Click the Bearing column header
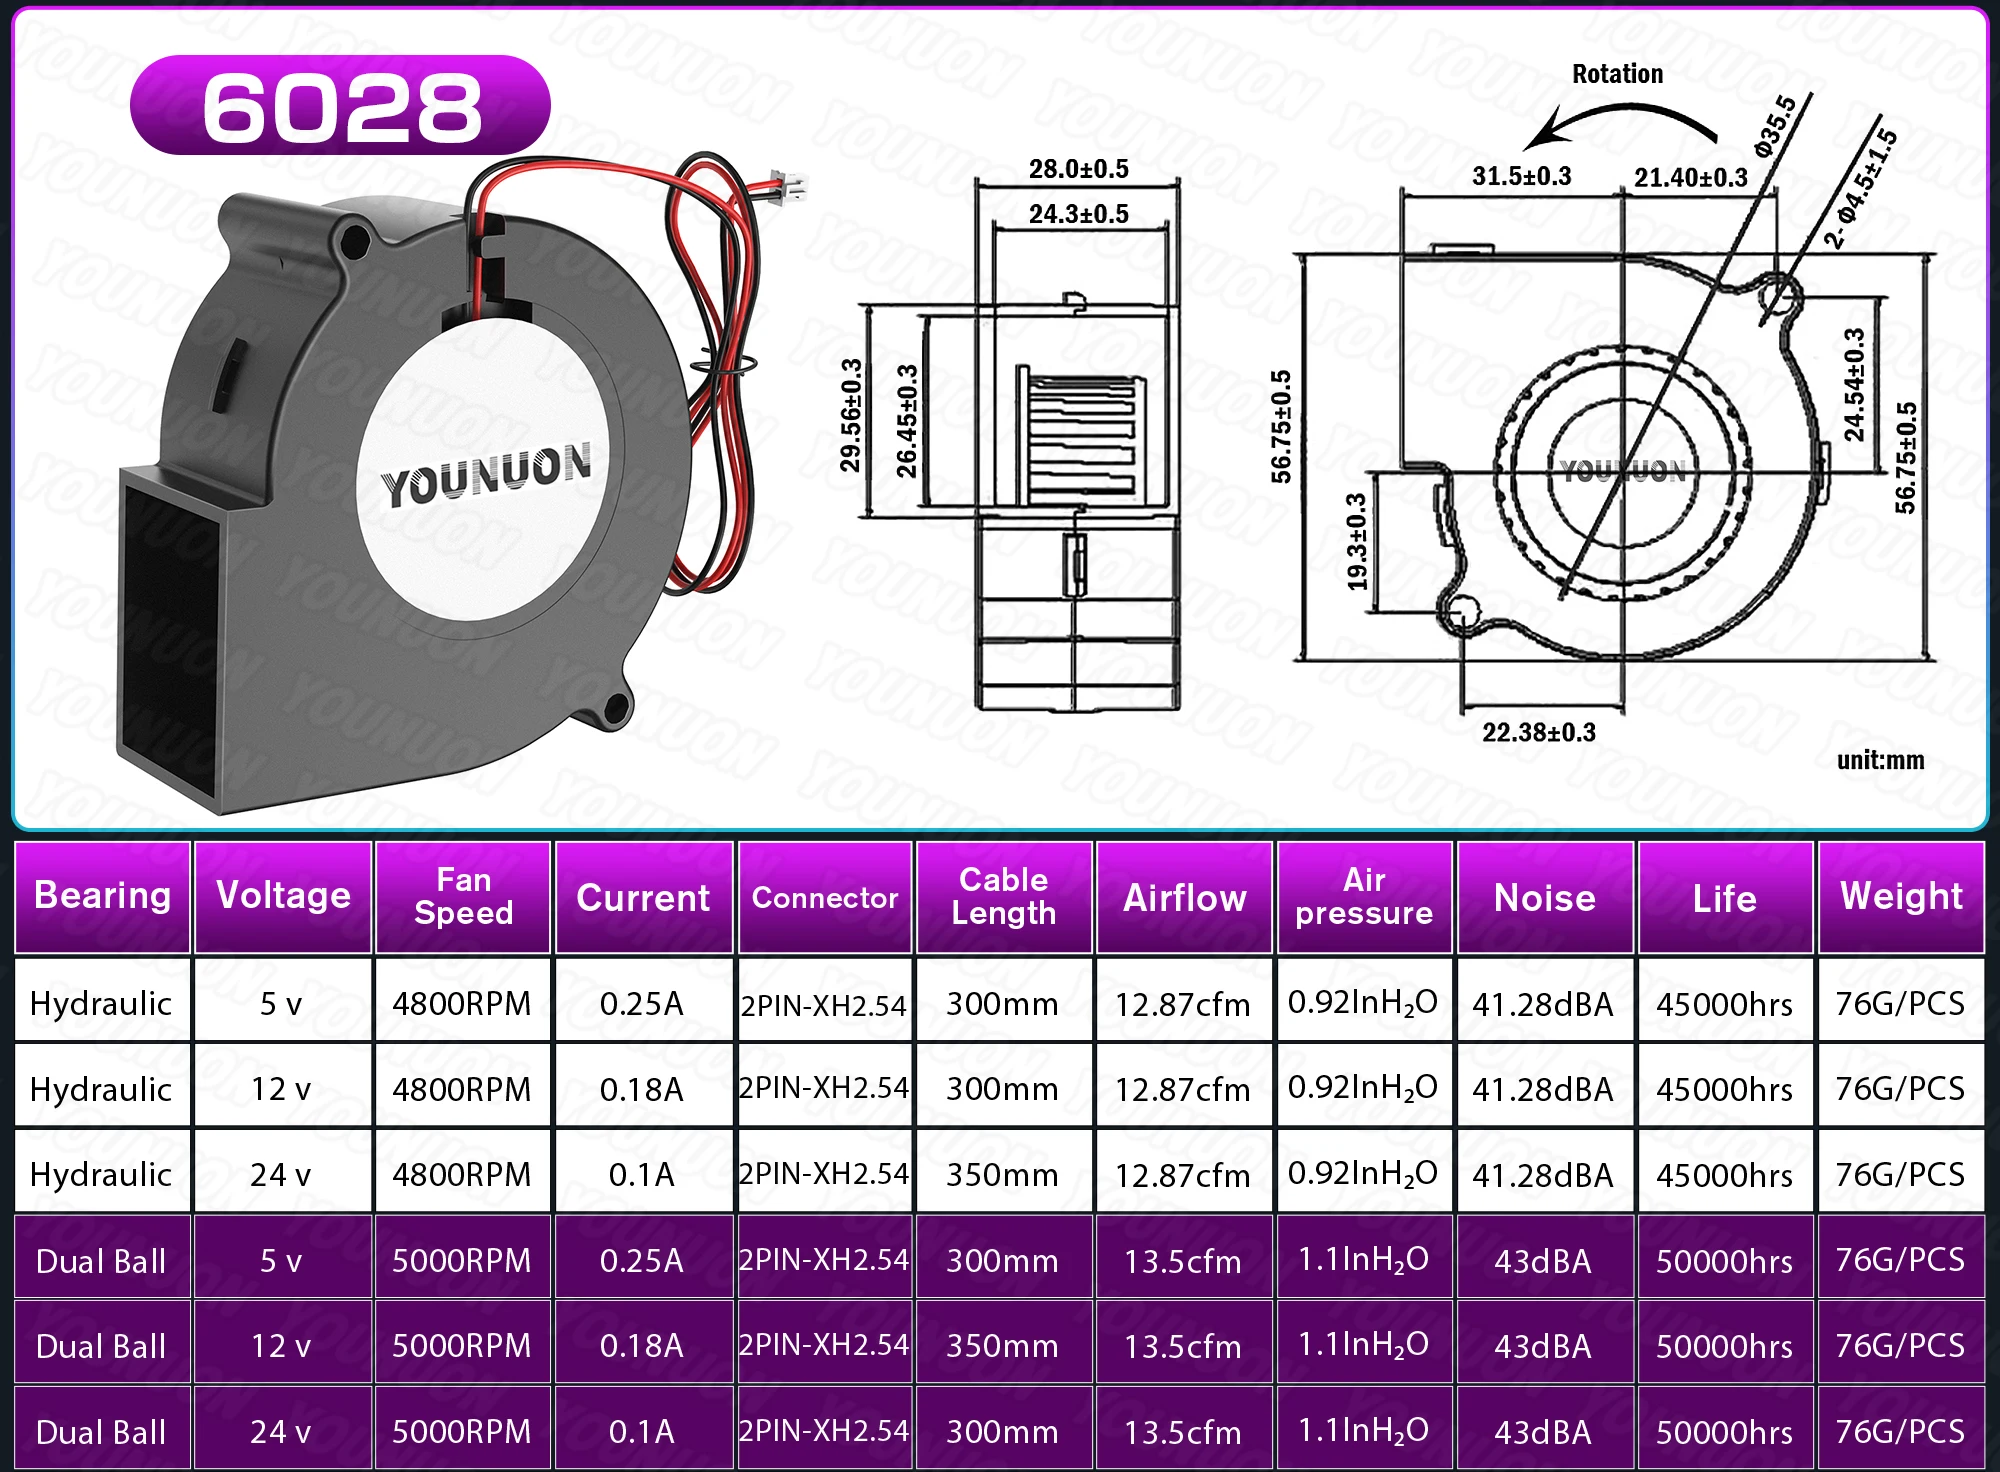Image resolution: width=2000 pixels, height=1472 pixels. [102, 896]
